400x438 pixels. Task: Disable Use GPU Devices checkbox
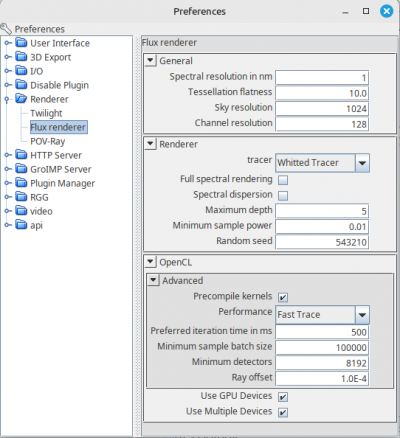pos(283,397)
